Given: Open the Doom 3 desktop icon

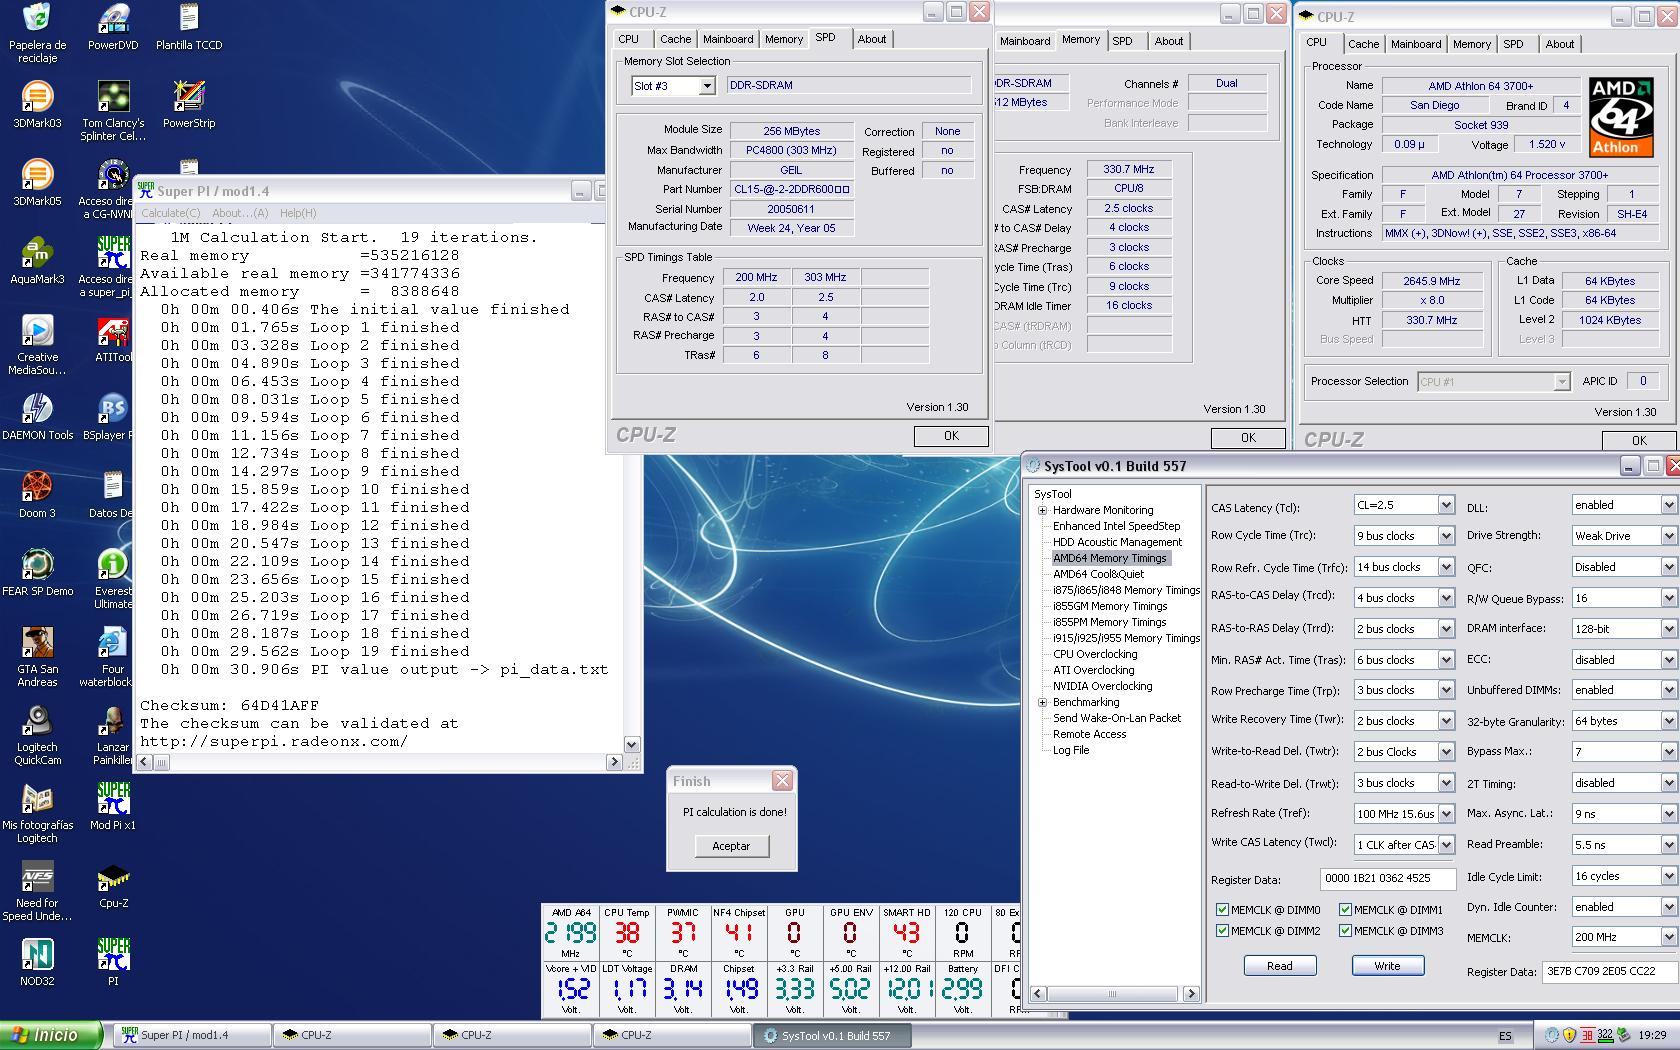Looking at the screenshot, I should [x=37, y=488].
